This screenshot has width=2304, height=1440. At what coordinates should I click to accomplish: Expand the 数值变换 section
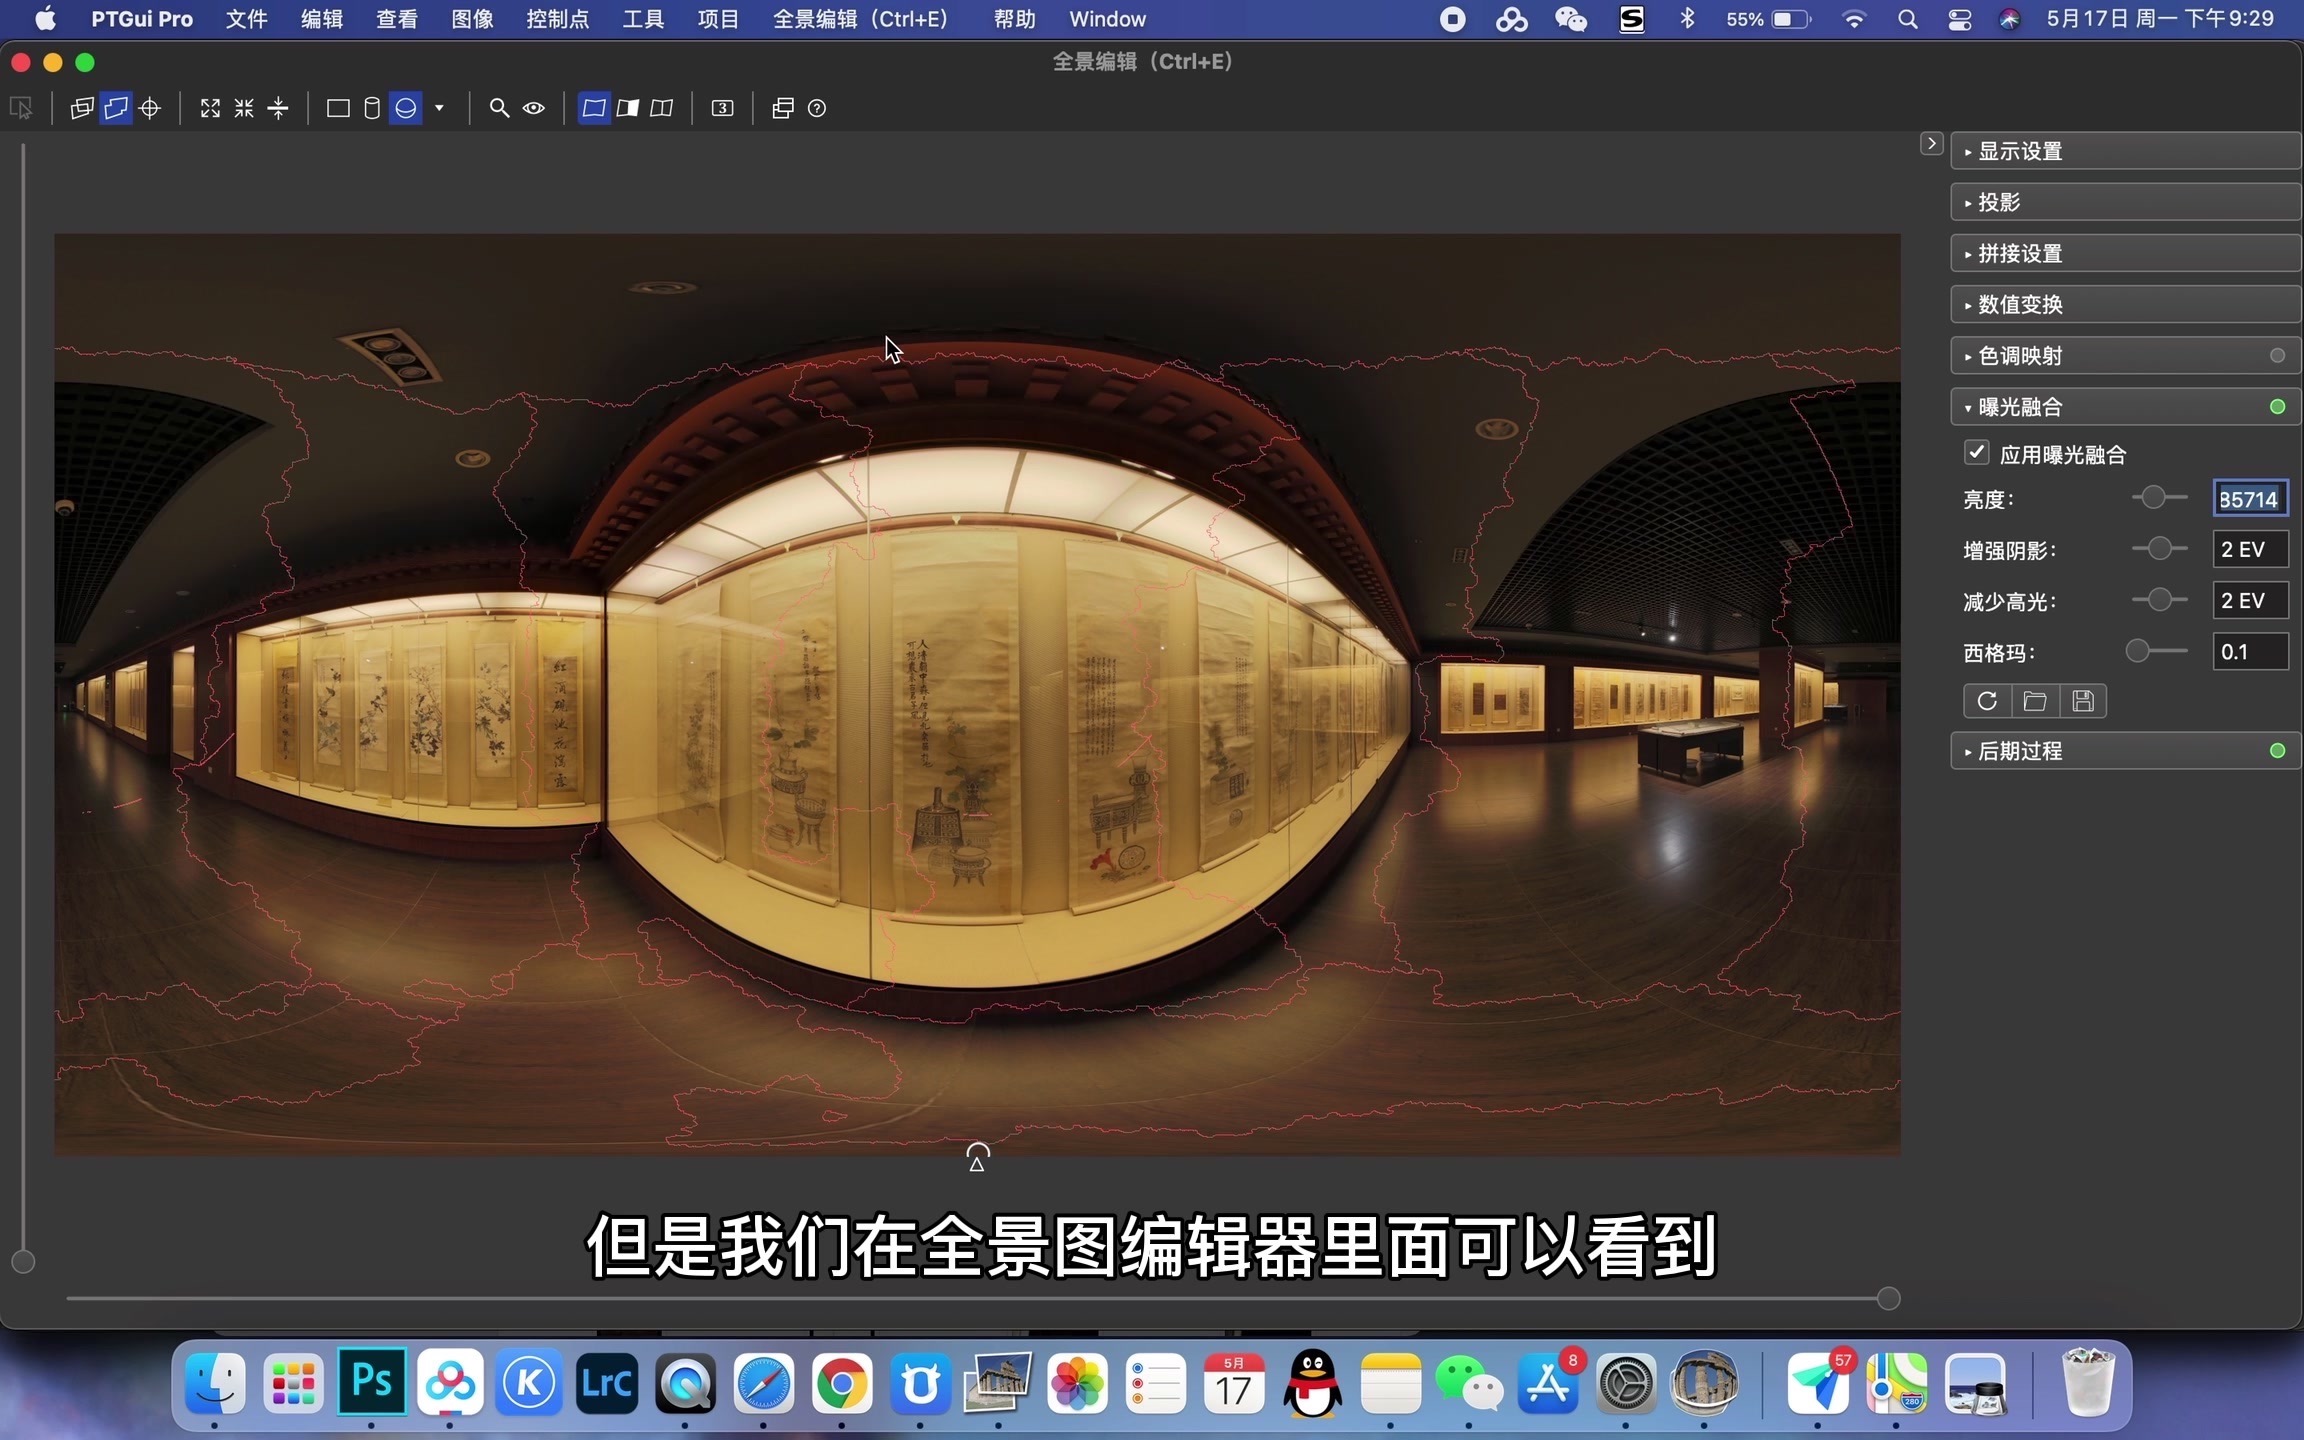pos(2126,304)
